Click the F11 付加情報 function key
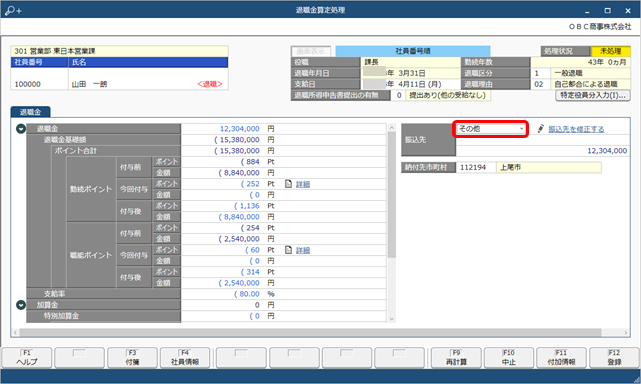 pyautogui.click(x=562, y=358)
